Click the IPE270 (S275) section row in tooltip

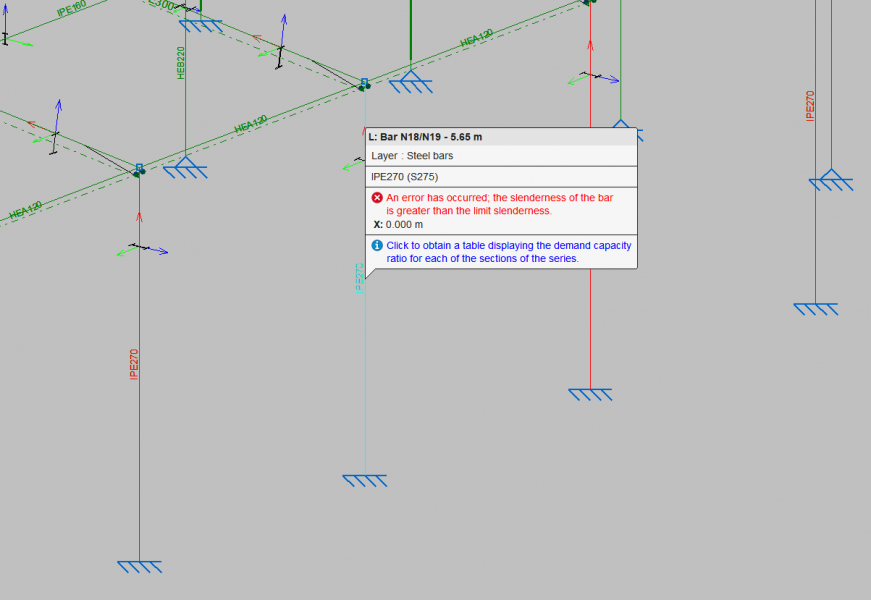coord(404,177)
